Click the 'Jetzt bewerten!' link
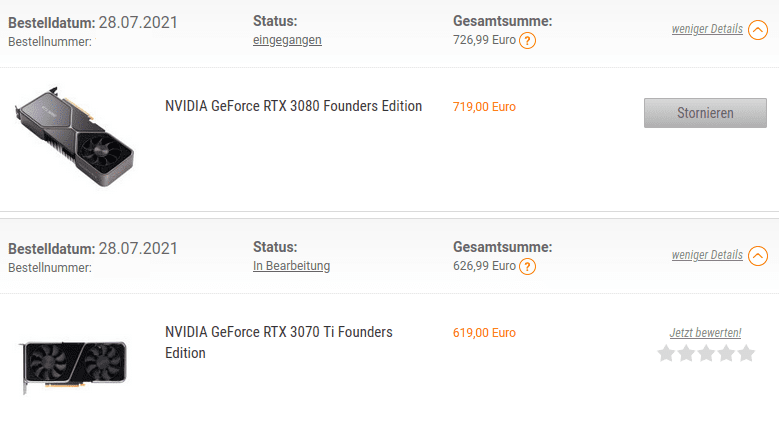Screen dimensions: 783x432 (x=705, y=333)
